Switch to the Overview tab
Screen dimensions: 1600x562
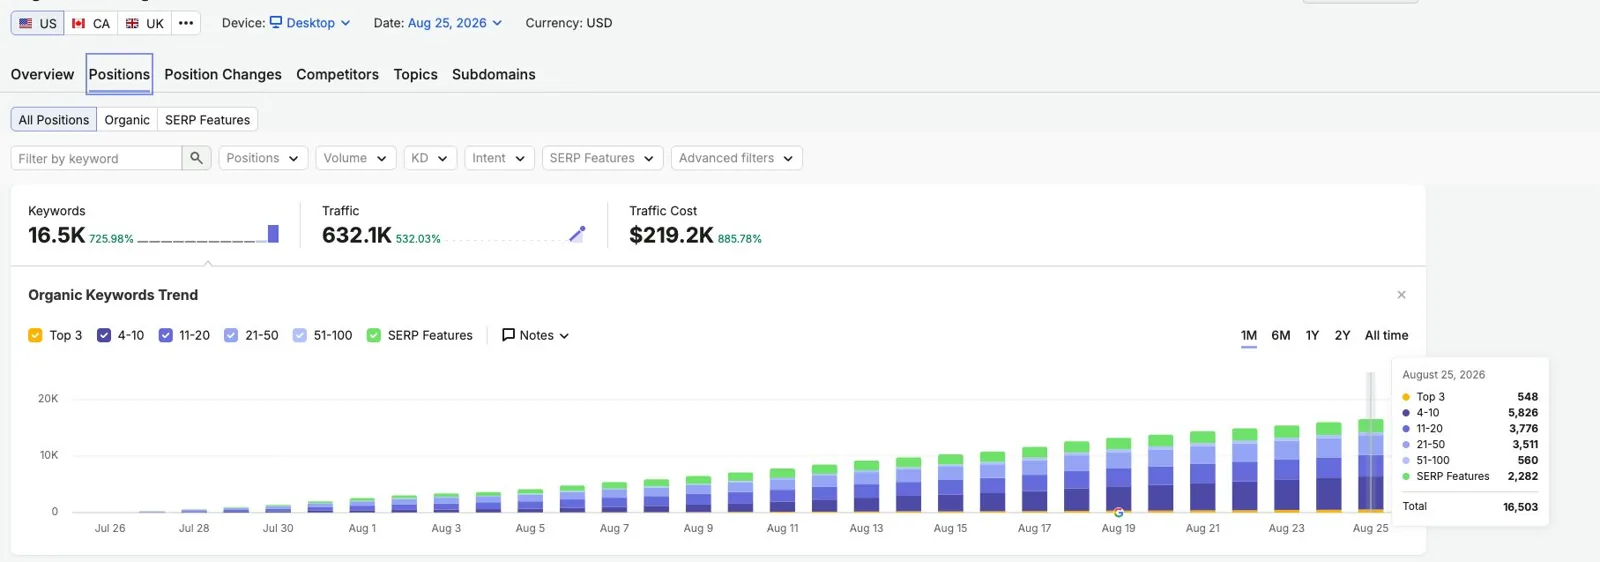[x=42, y=74]
